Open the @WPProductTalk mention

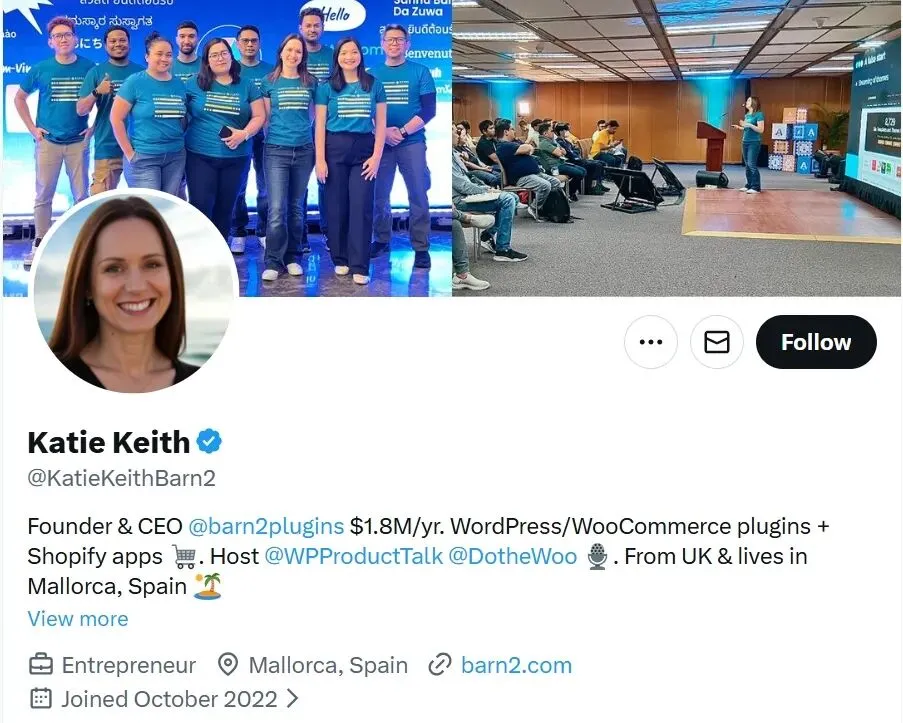354,556
